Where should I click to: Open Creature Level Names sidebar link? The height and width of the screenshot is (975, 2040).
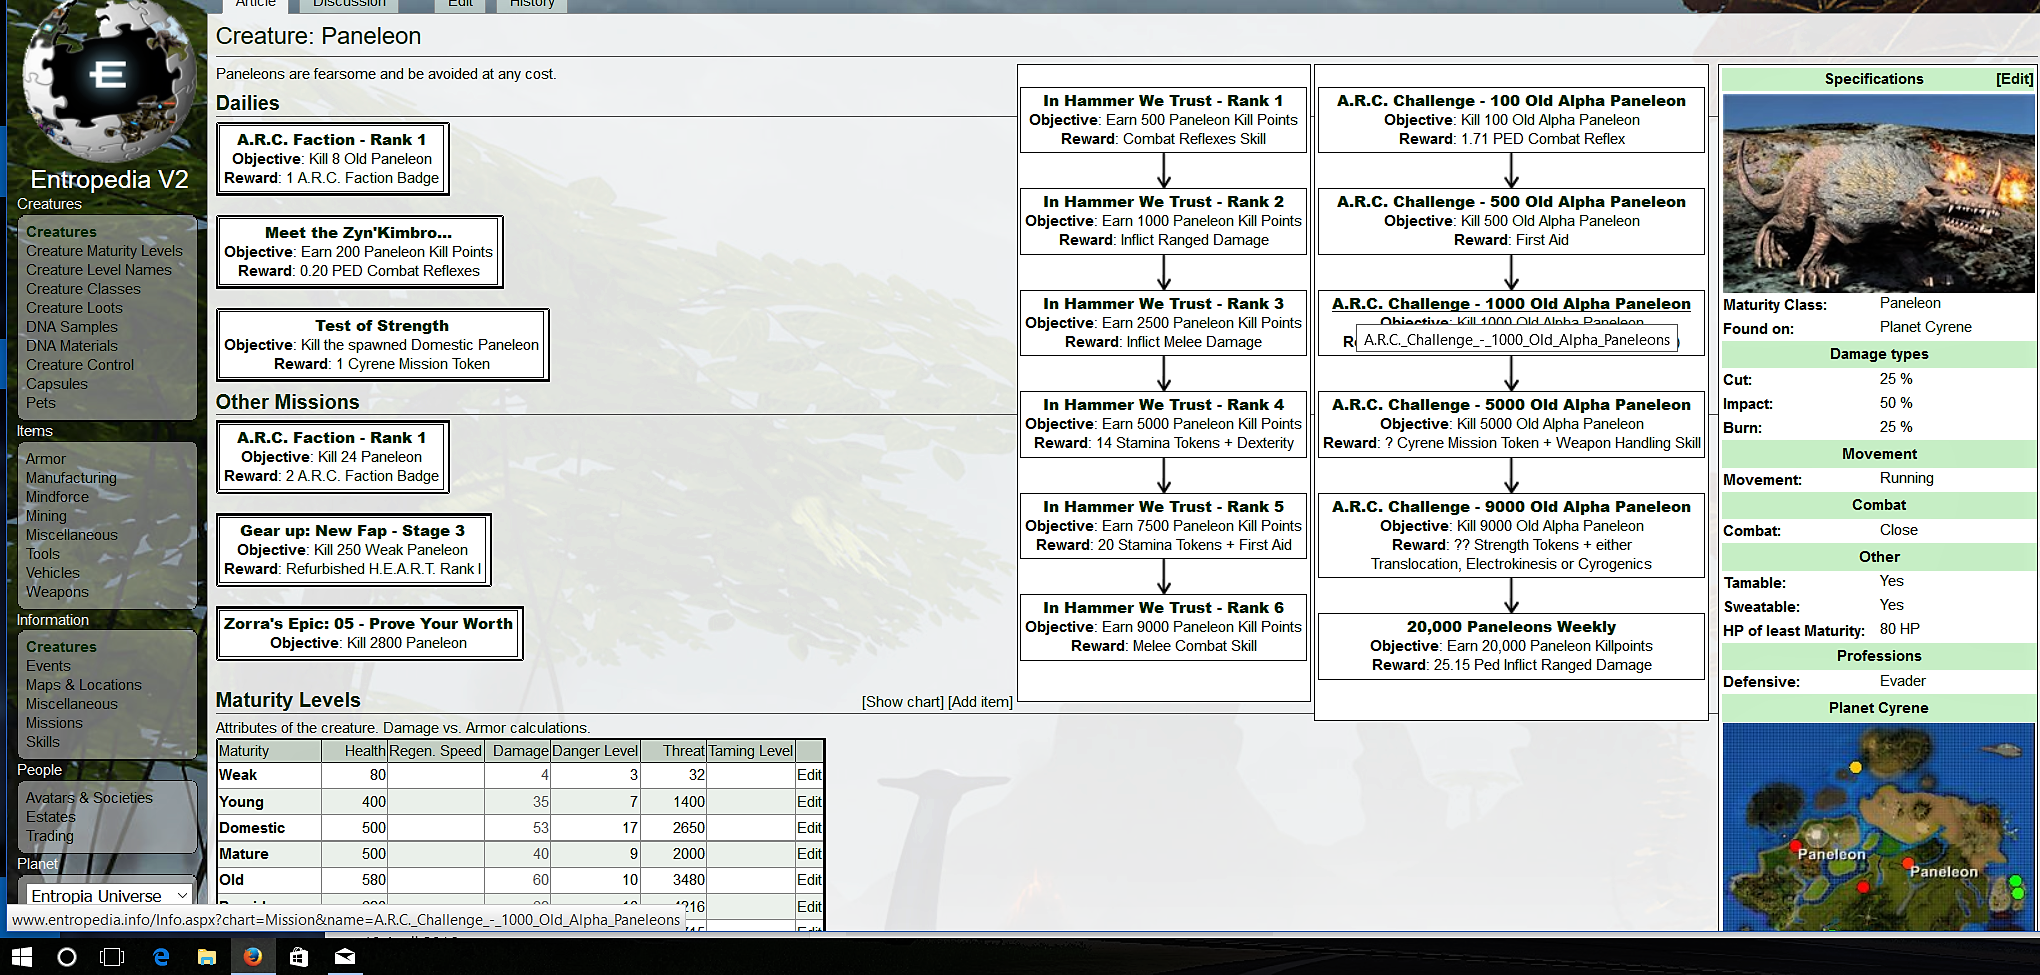click(98, 270)
